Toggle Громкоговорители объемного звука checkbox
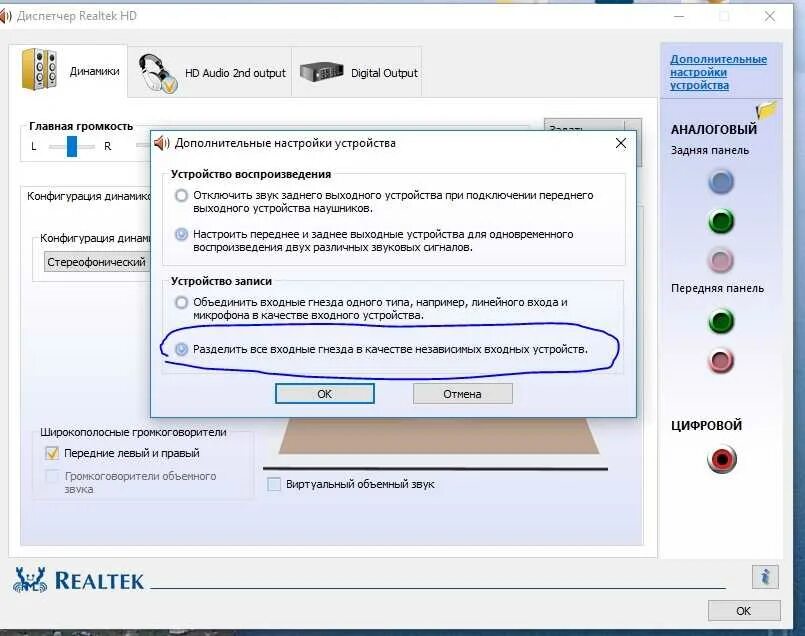The height and width of the screenshot is (636, 805). (x=52, y=476)
